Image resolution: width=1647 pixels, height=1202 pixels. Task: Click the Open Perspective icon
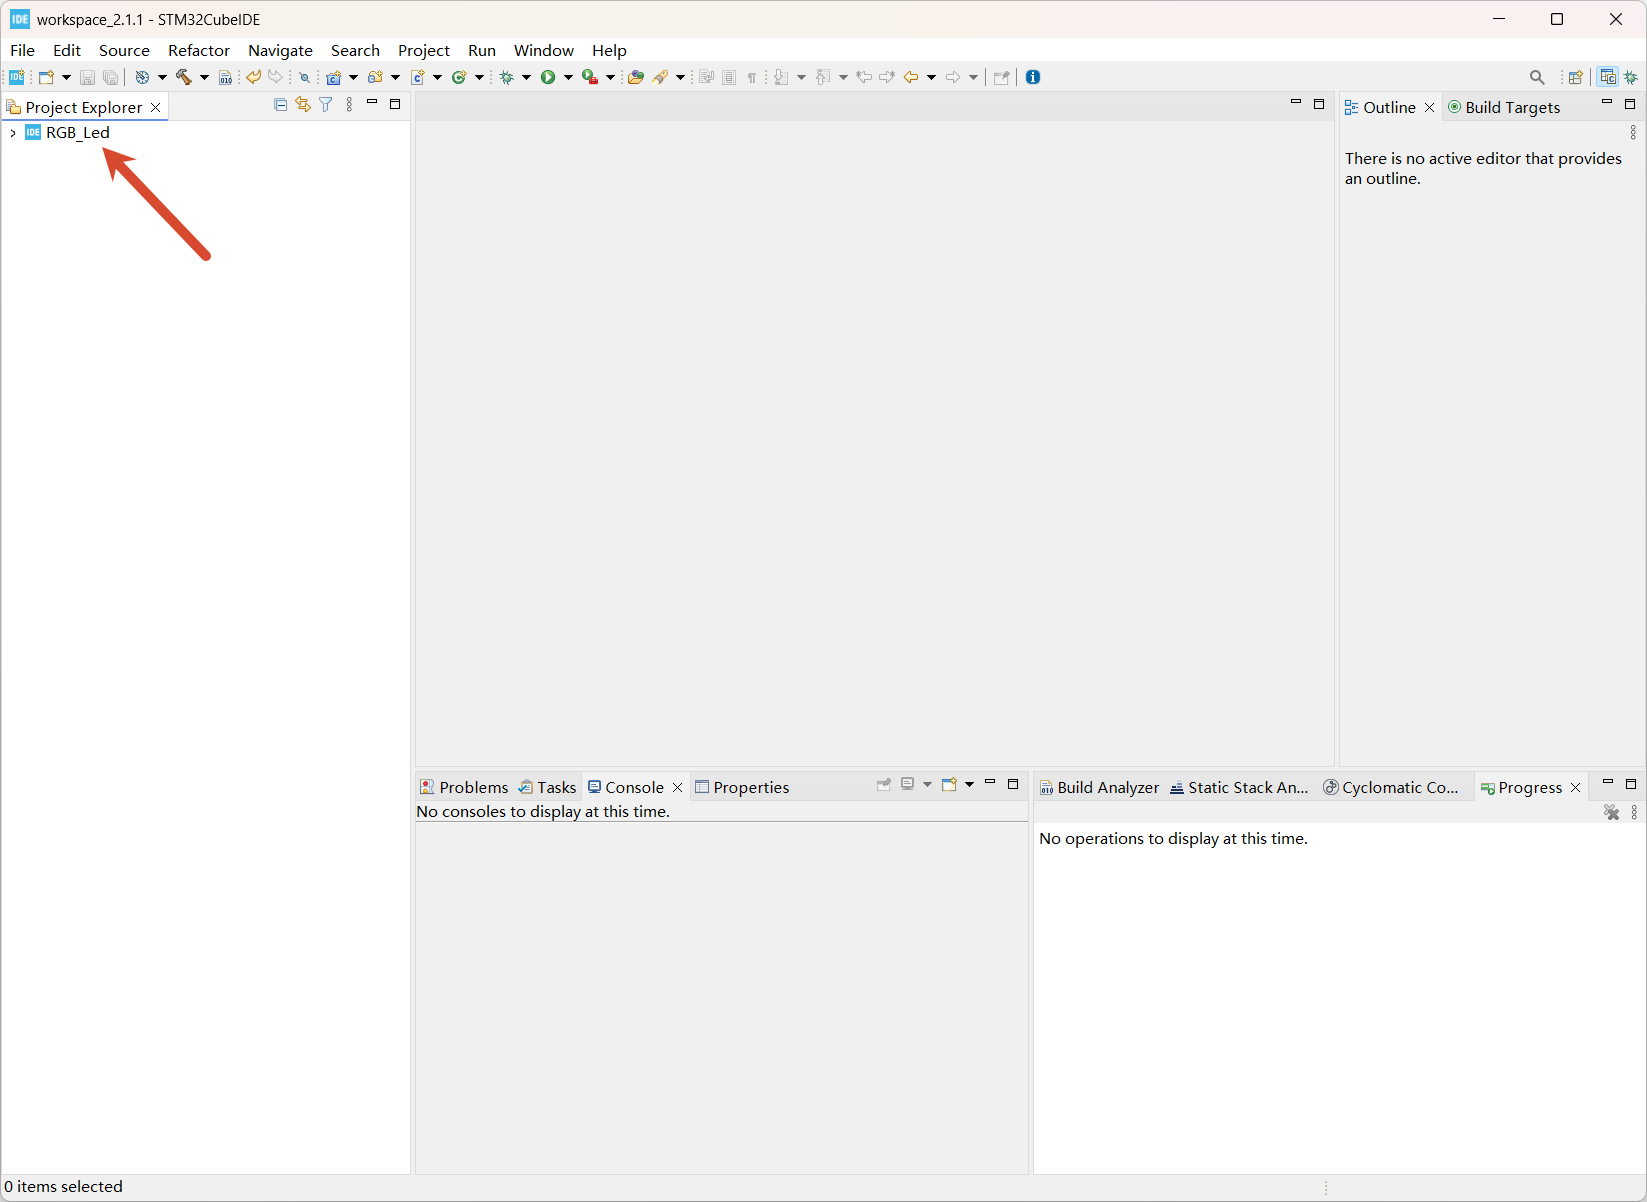[1575, 77]
